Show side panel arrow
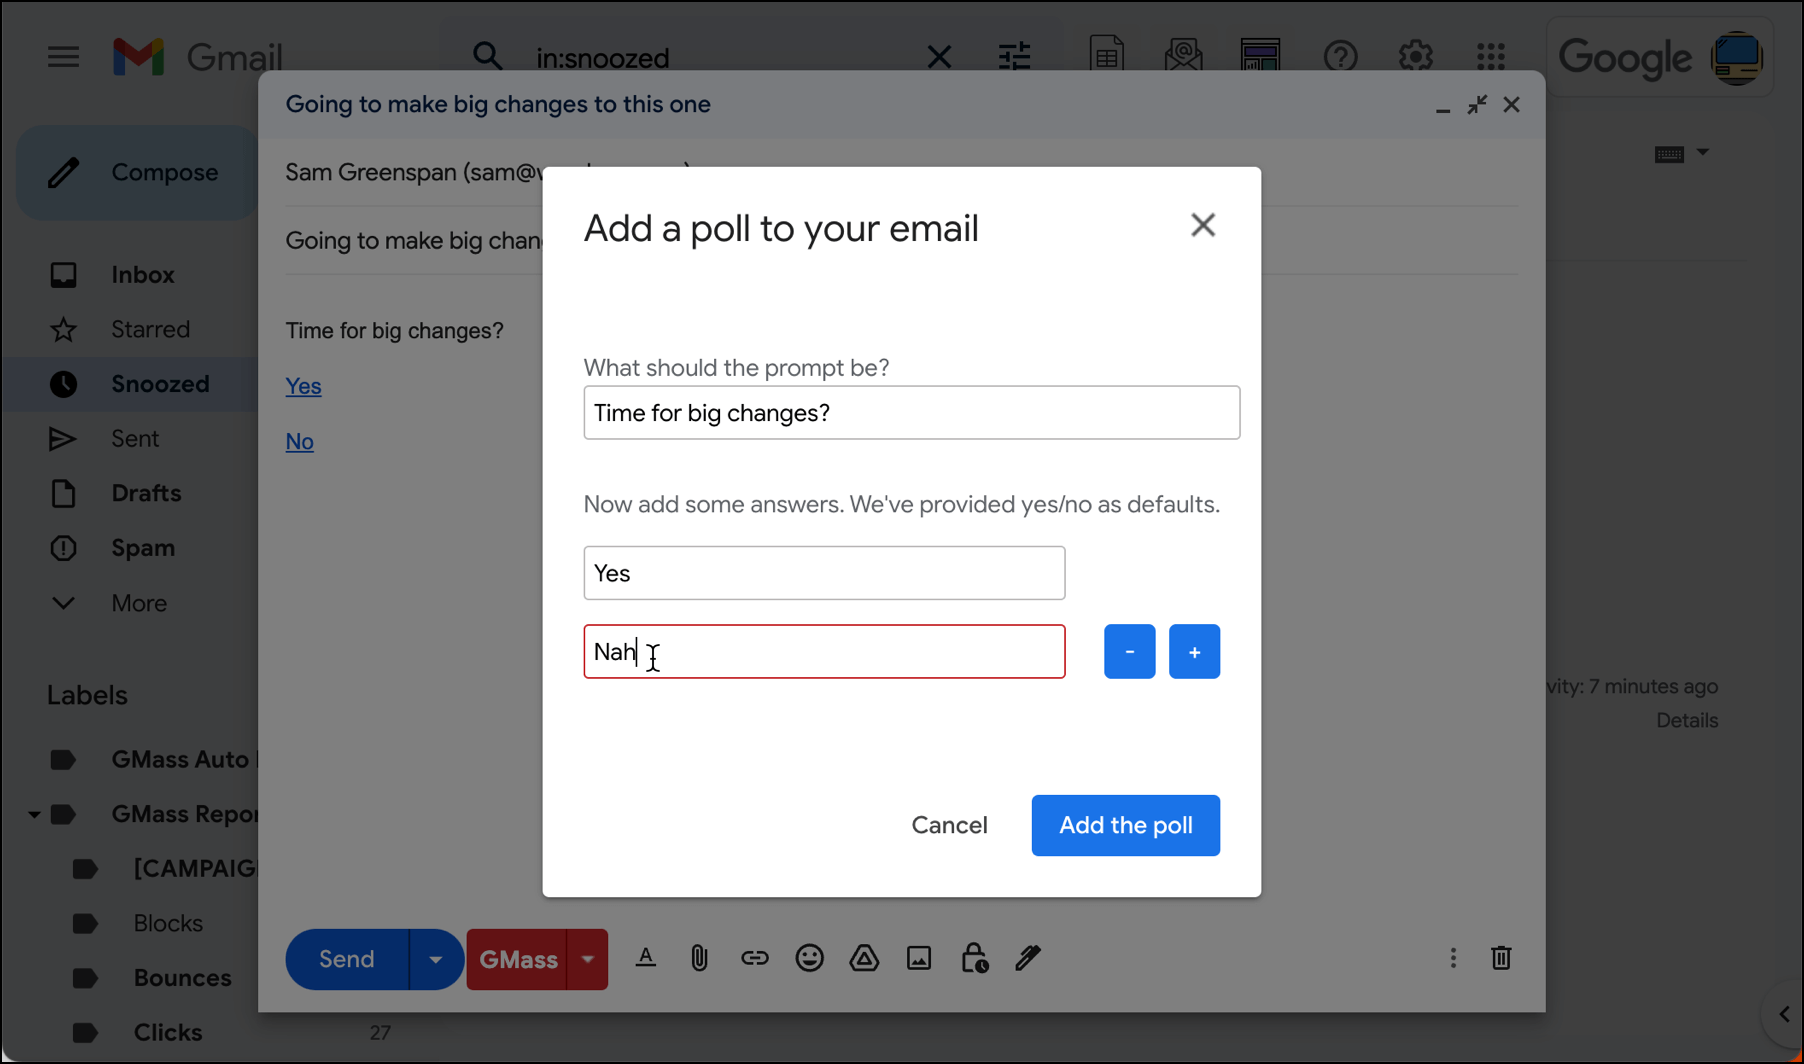Screen dimensions: 1804x1064 point(1784,1014)
